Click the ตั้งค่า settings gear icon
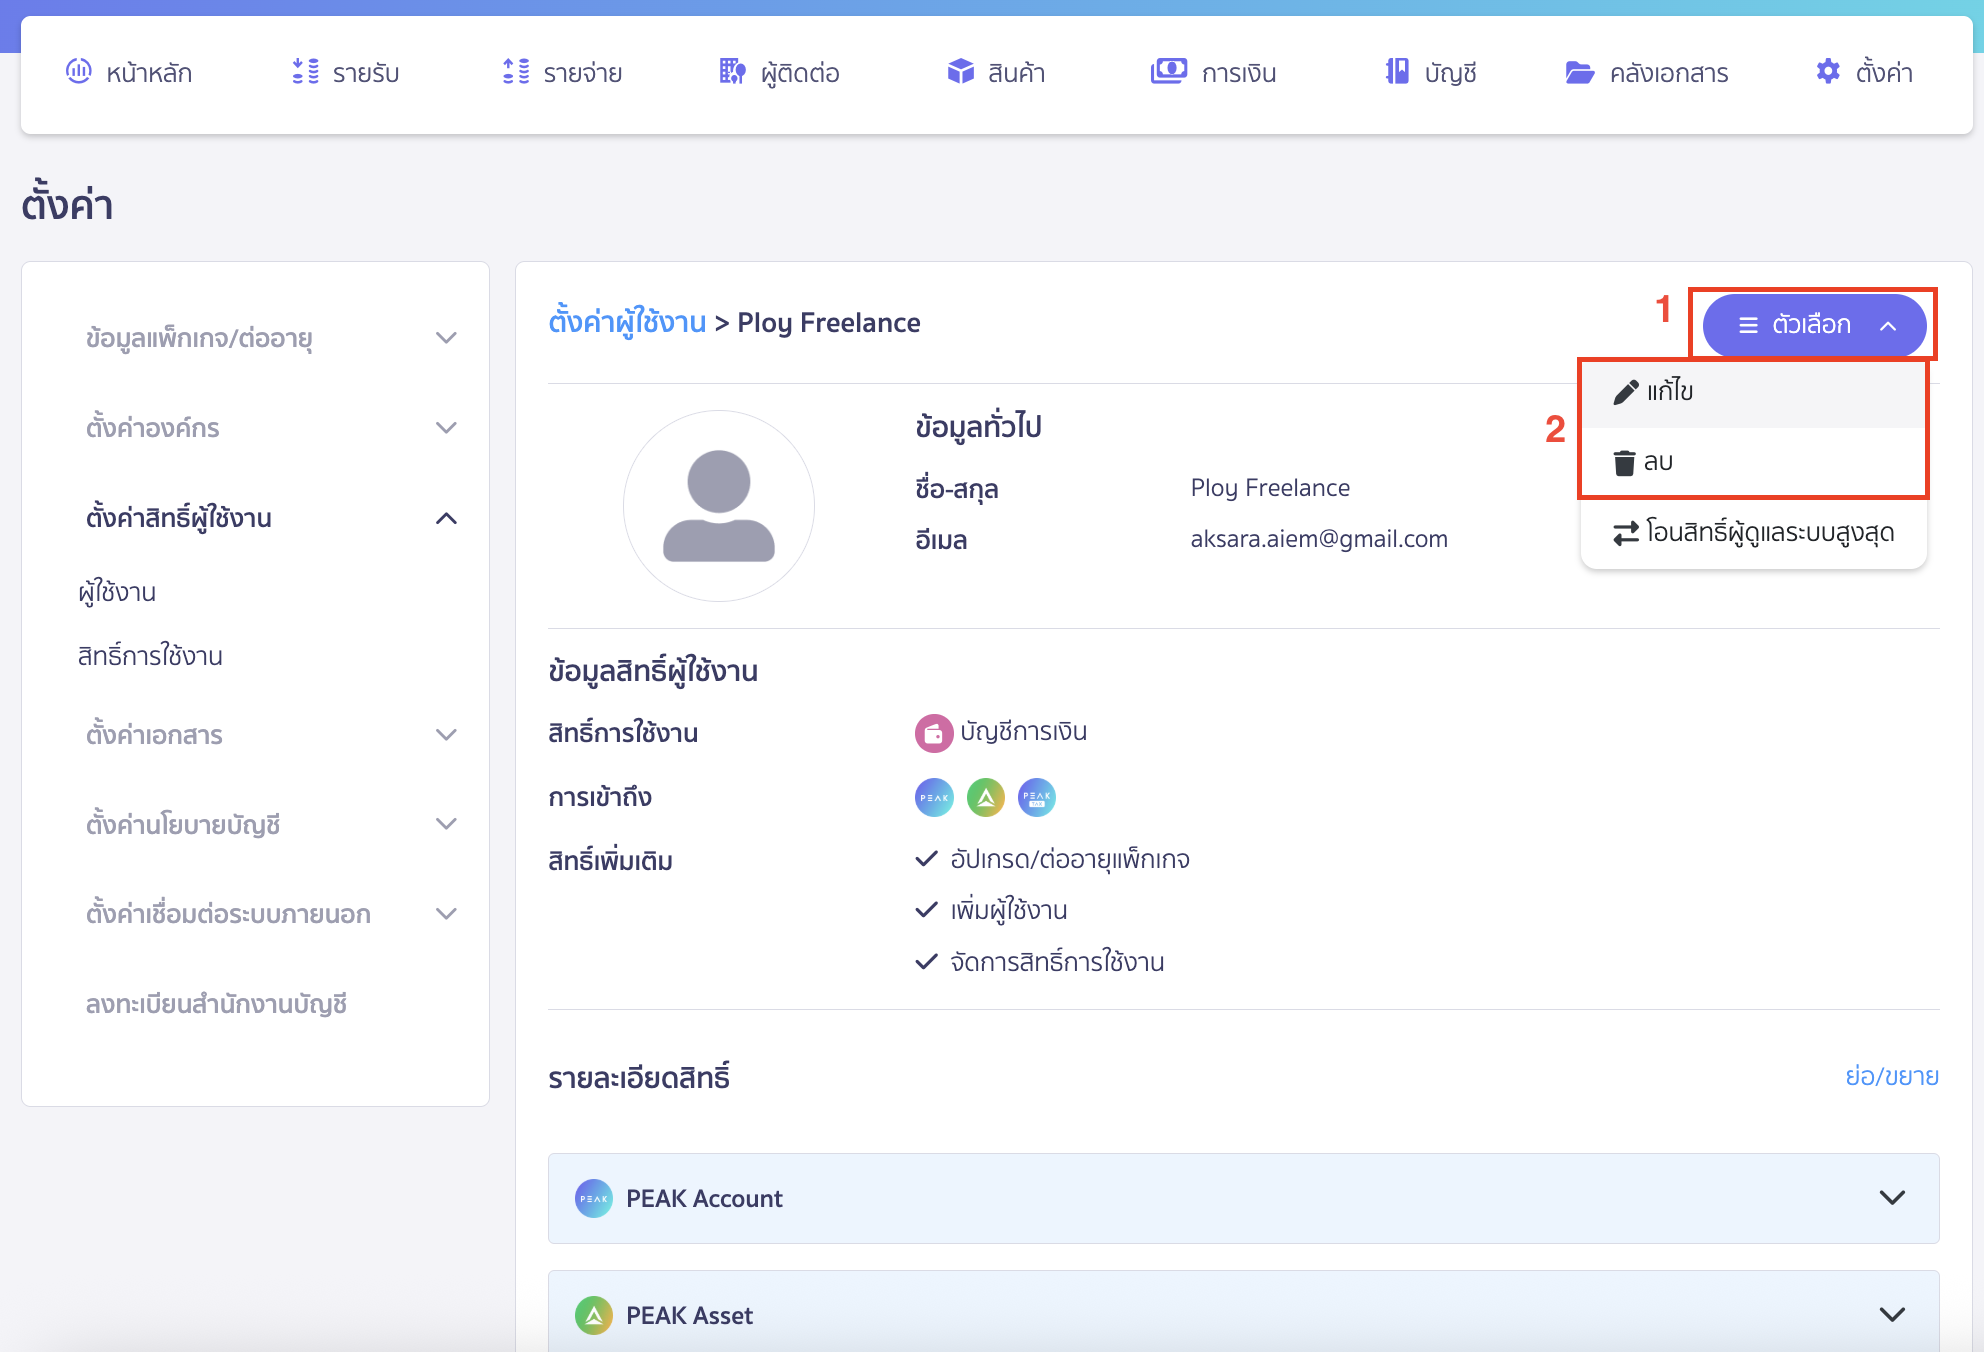This screenshot has width=1984, height=1352. (x=1827, y=71)
